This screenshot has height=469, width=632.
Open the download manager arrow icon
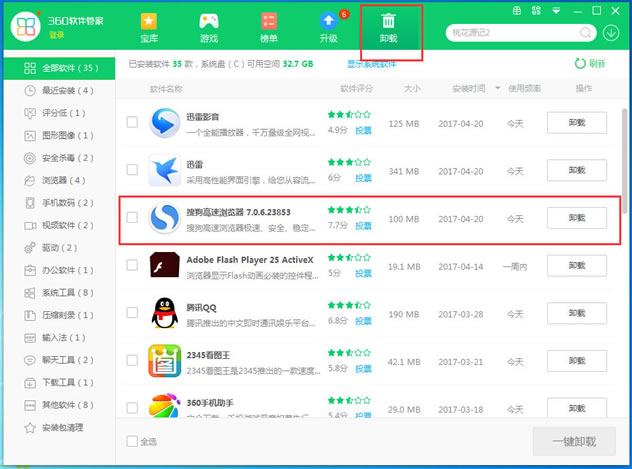coord(611,33)
